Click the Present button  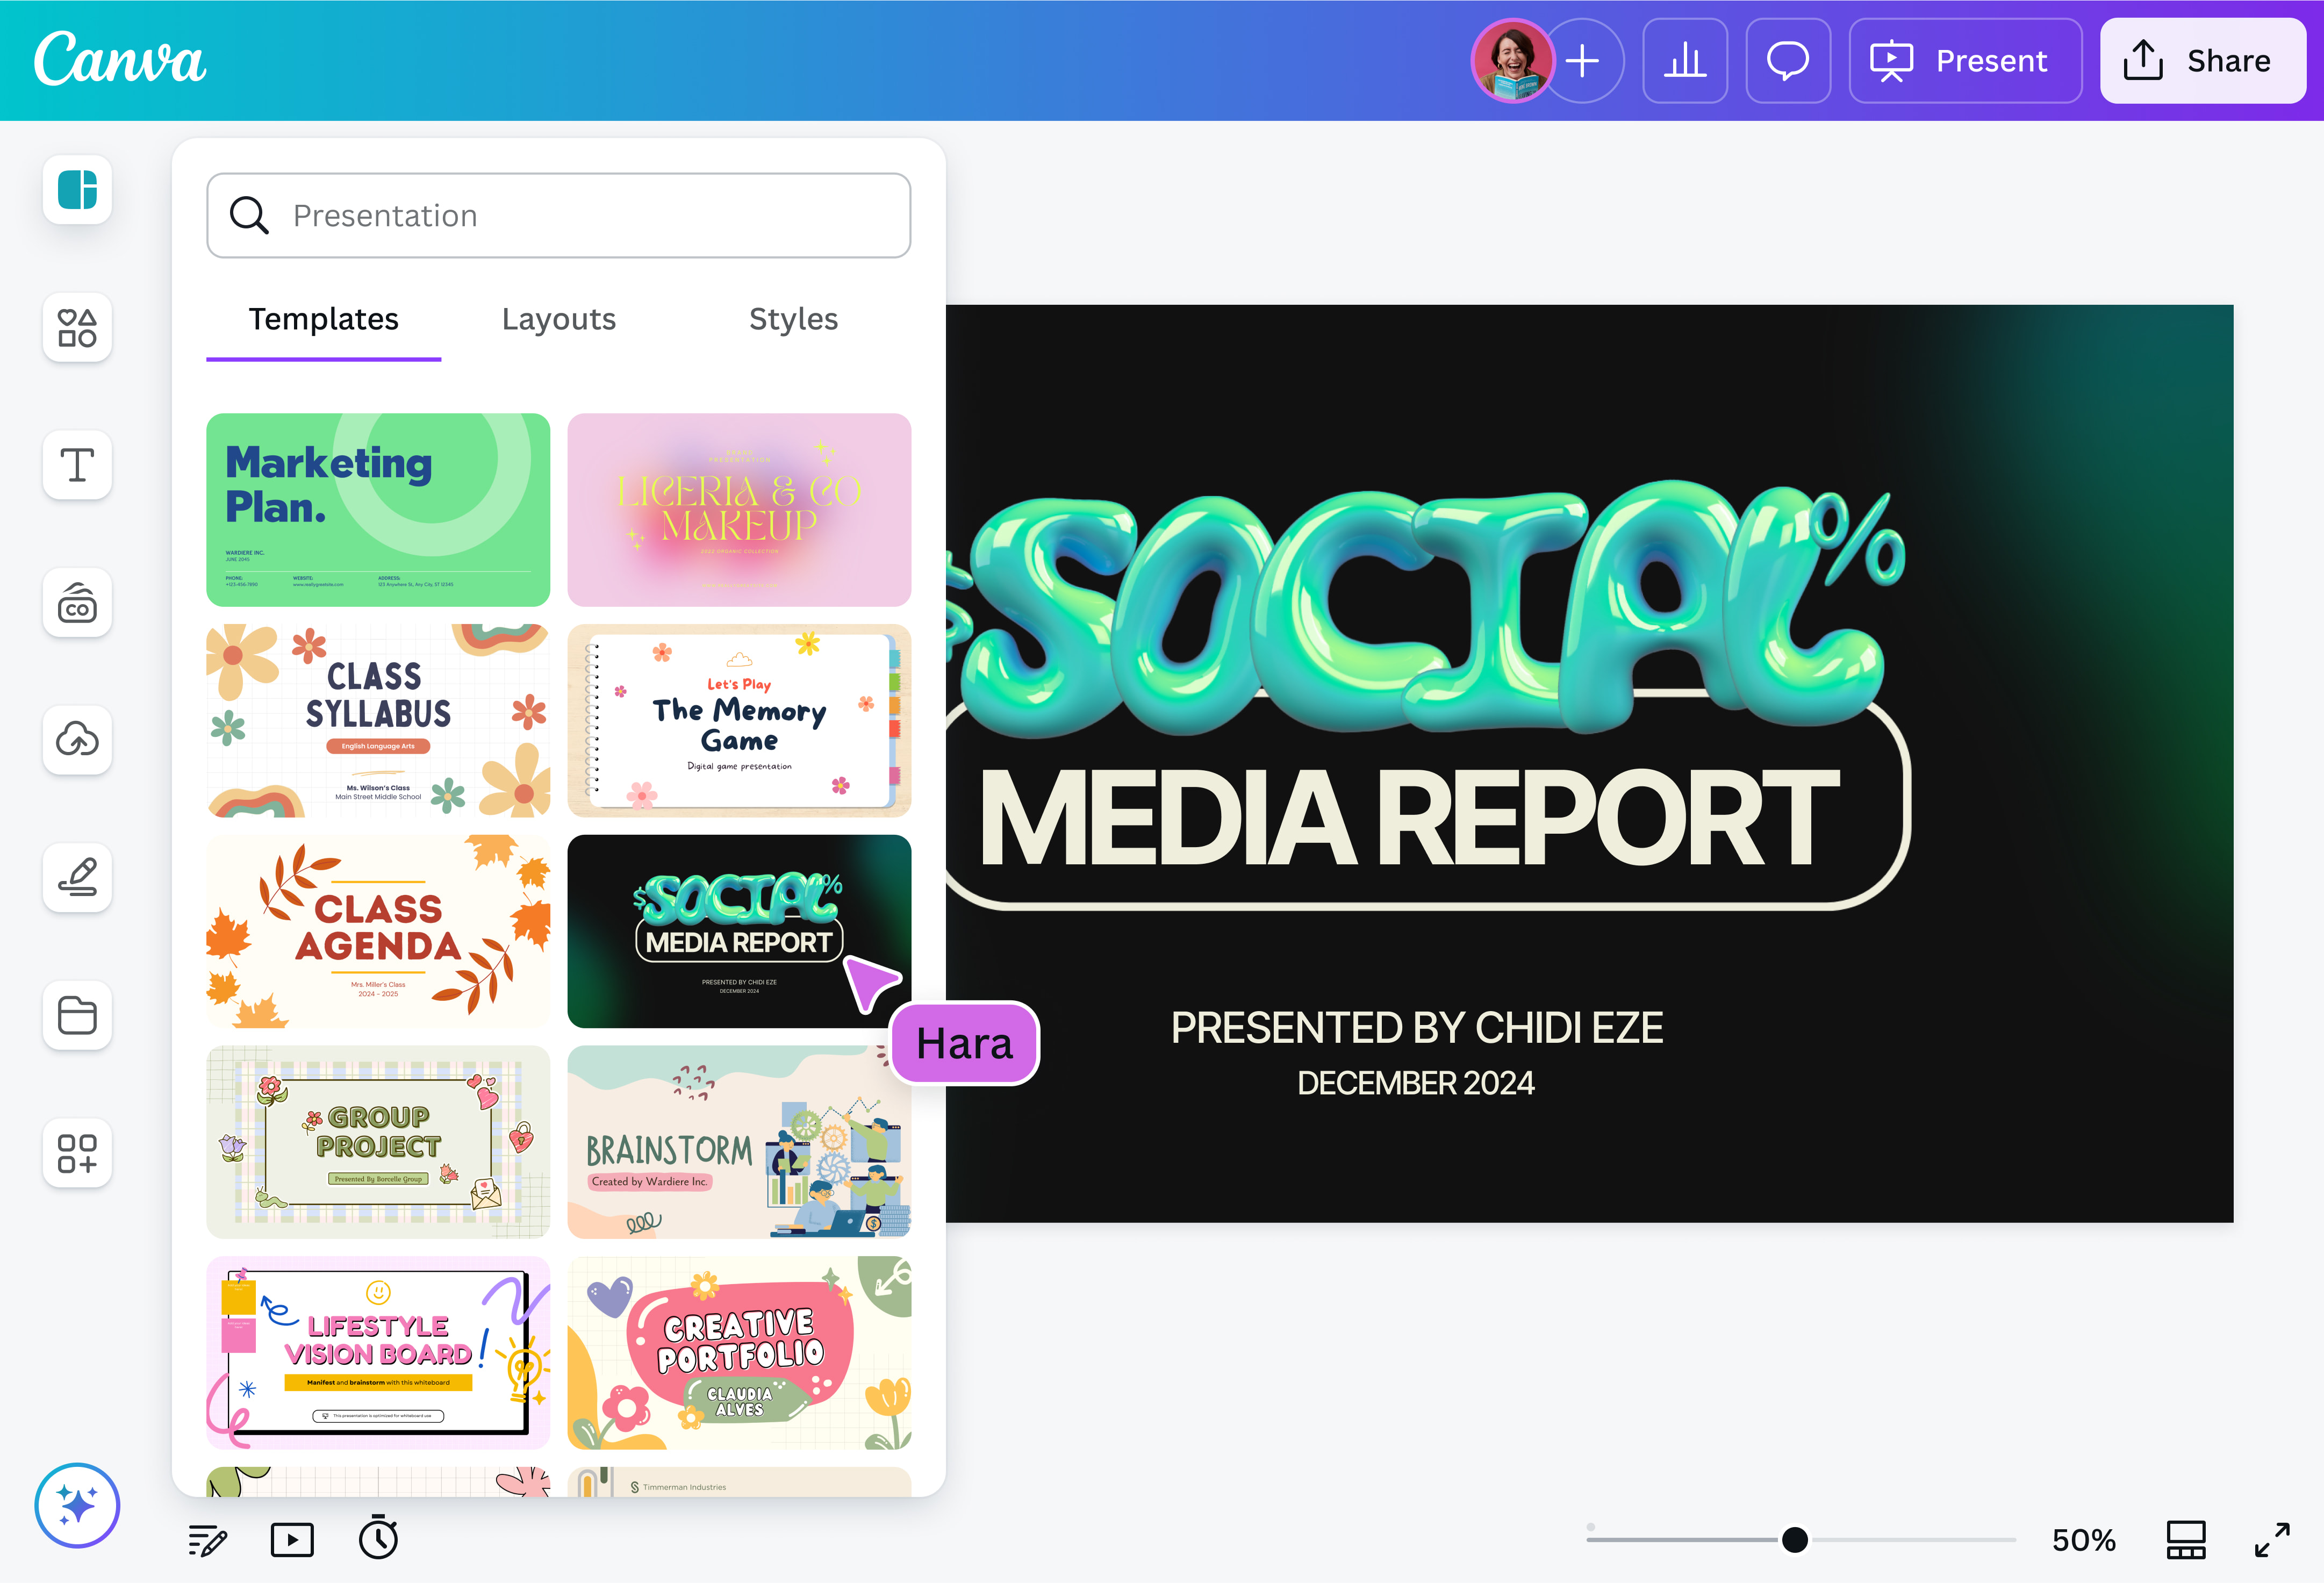[1964, 61]
